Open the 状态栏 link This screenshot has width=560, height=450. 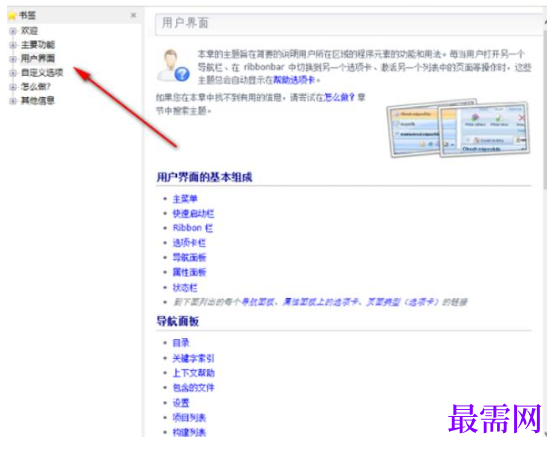point(185,288)
